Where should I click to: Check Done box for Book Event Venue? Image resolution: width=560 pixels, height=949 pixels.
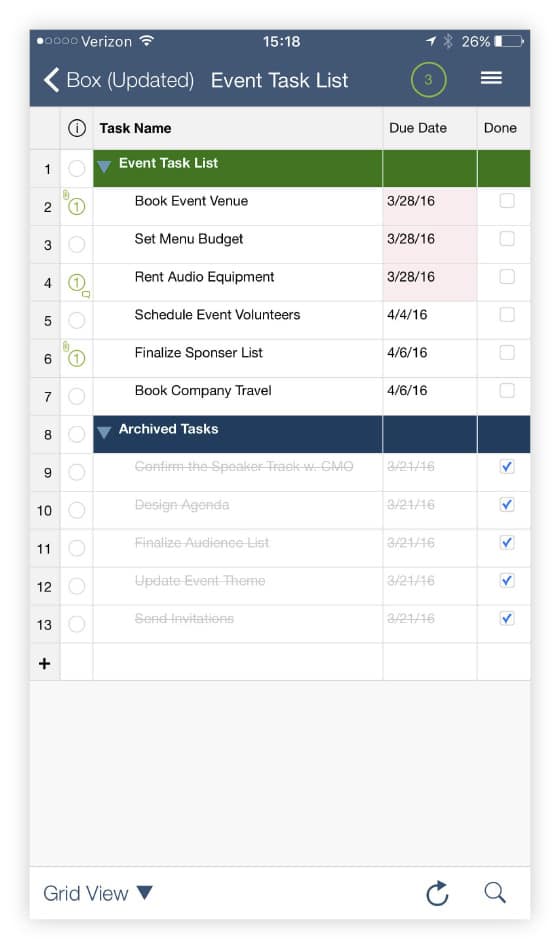coord(507,200)
